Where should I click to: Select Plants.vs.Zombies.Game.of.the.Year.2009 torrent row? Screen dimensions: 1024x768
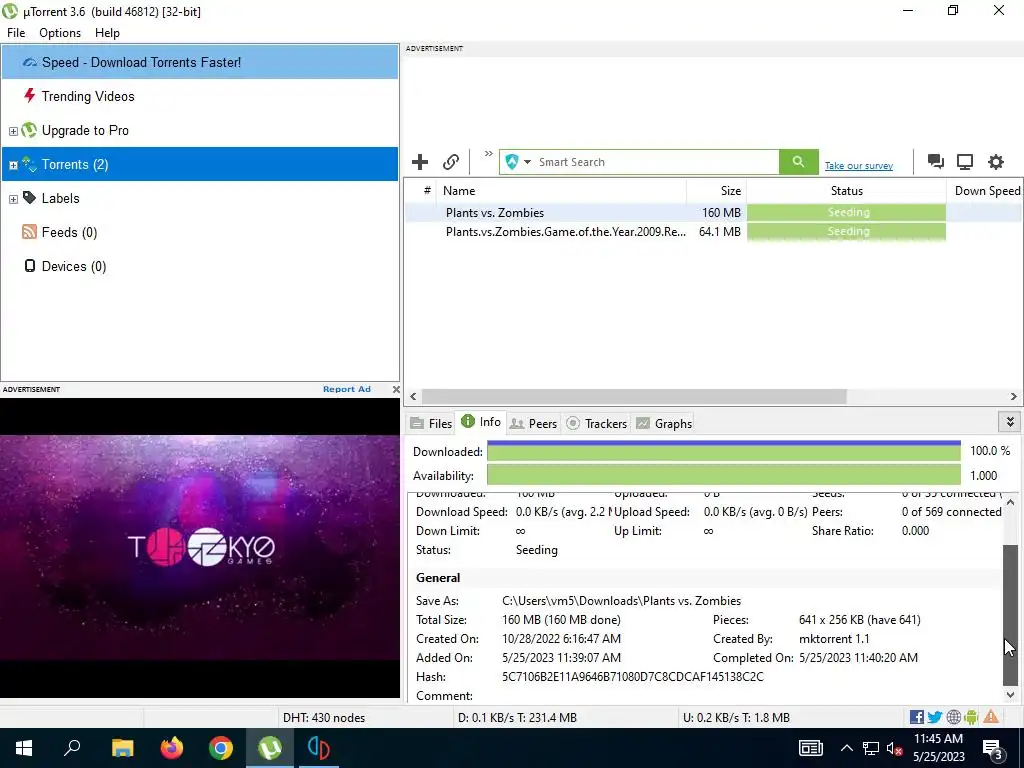click(713, 231)
